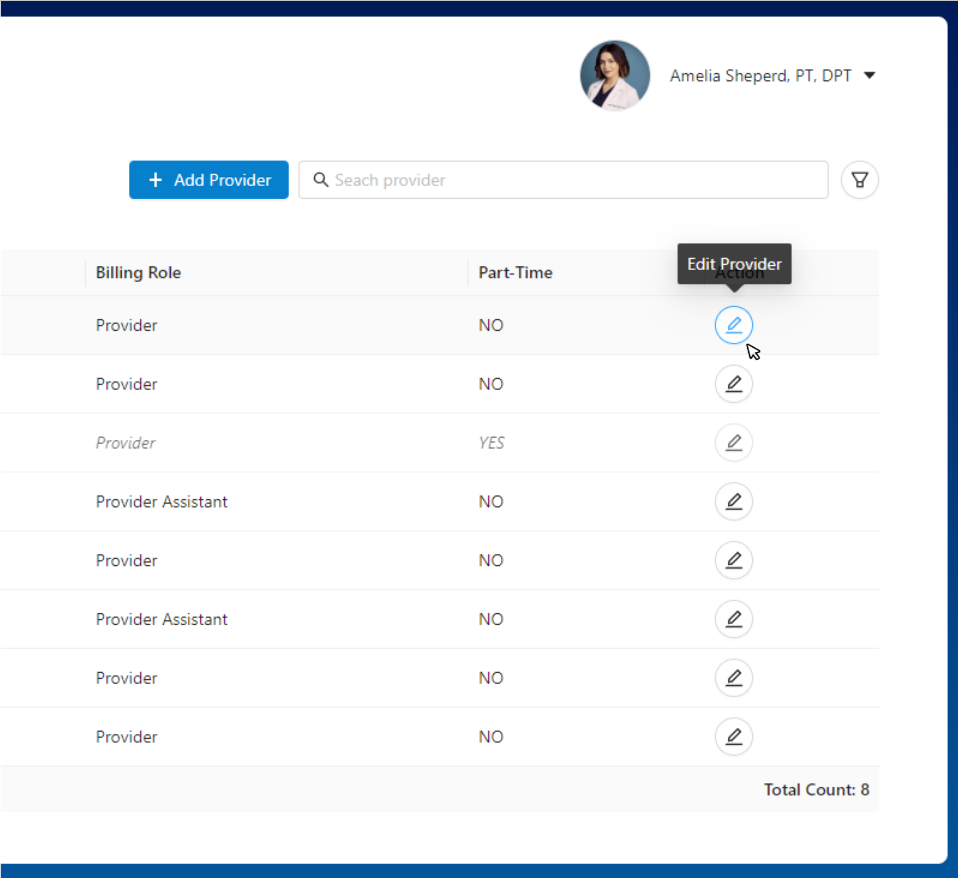
Task: Click the highlighted edit pencil in the first row
Action: (733, 325)
